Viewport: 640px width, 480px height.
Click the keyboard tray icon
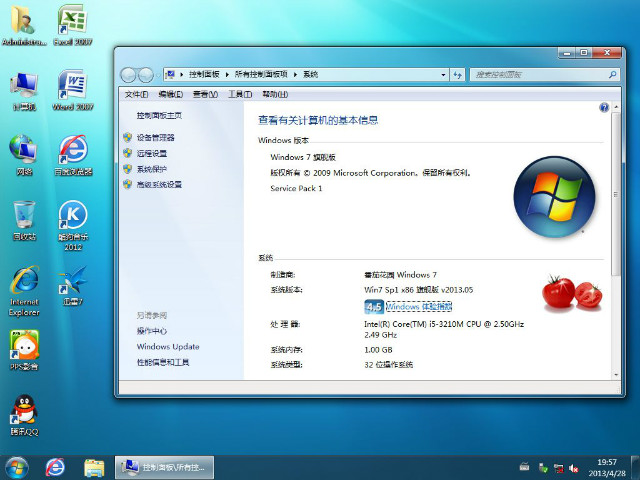pyautogui.click(x=524, y=467)
